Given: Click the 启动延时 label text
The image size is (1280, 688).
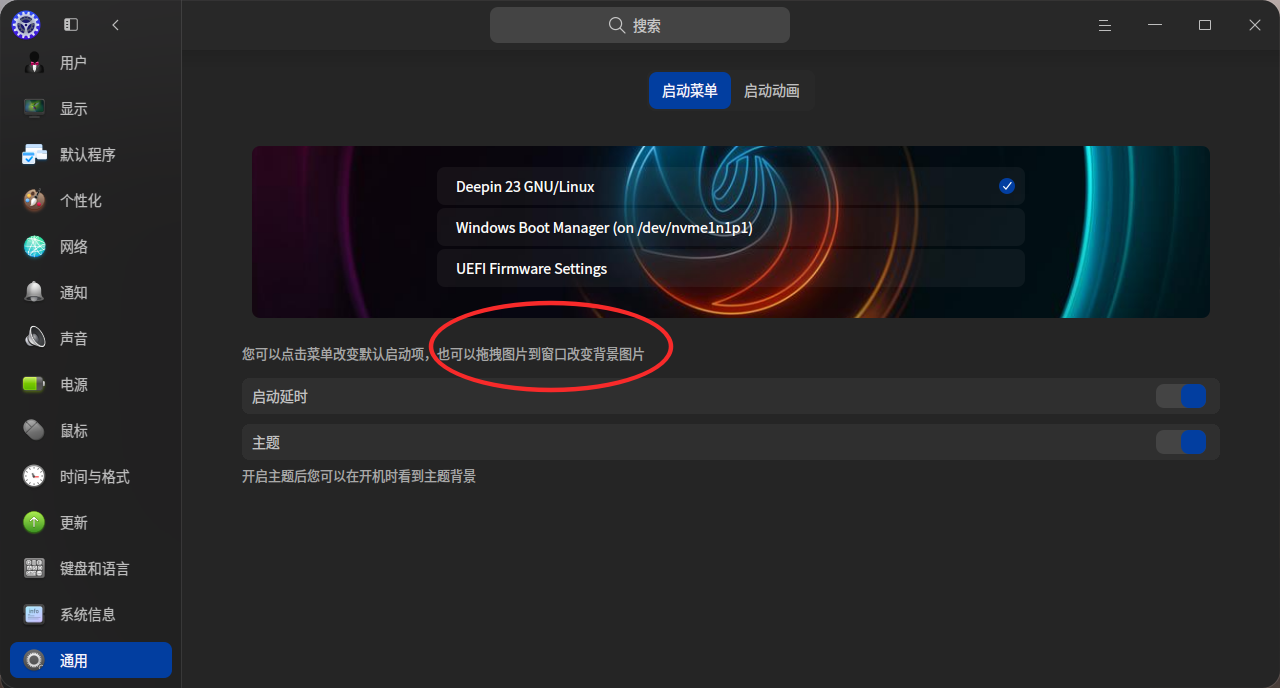Looking at the screenshot, I should point(280,397).
